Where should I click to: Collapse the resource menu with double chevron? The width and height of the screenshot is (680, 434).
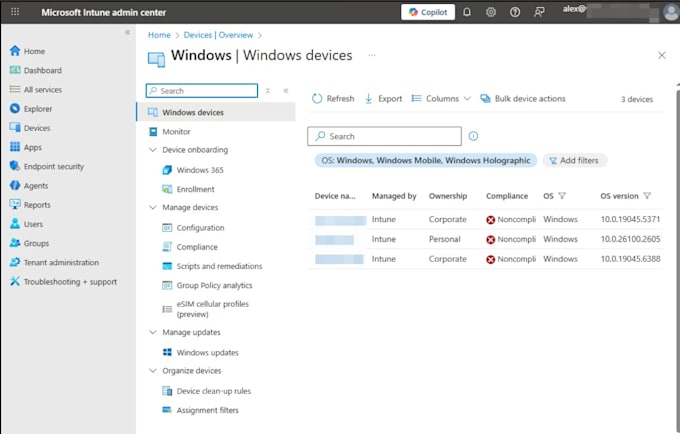coord(286,91)
